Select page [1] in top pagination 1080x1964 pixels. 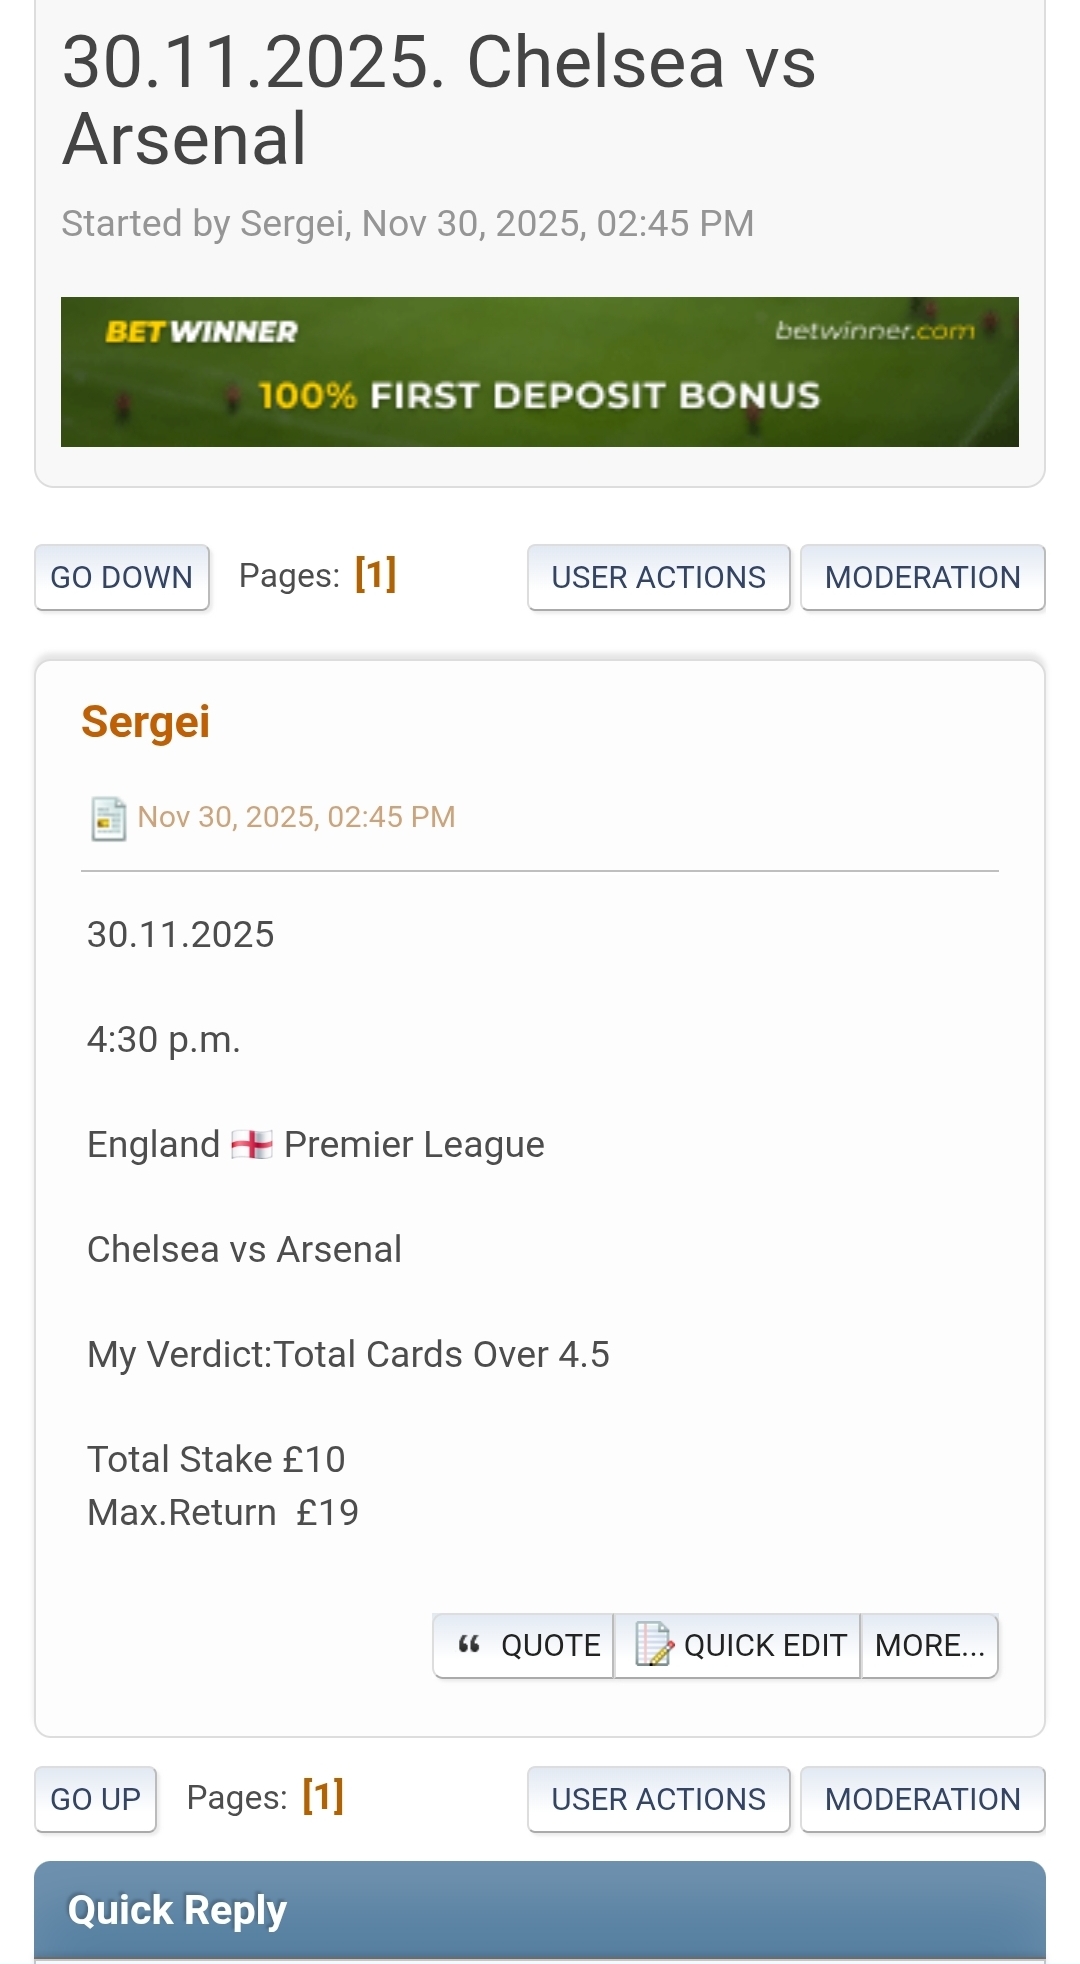tap(375, 575)
